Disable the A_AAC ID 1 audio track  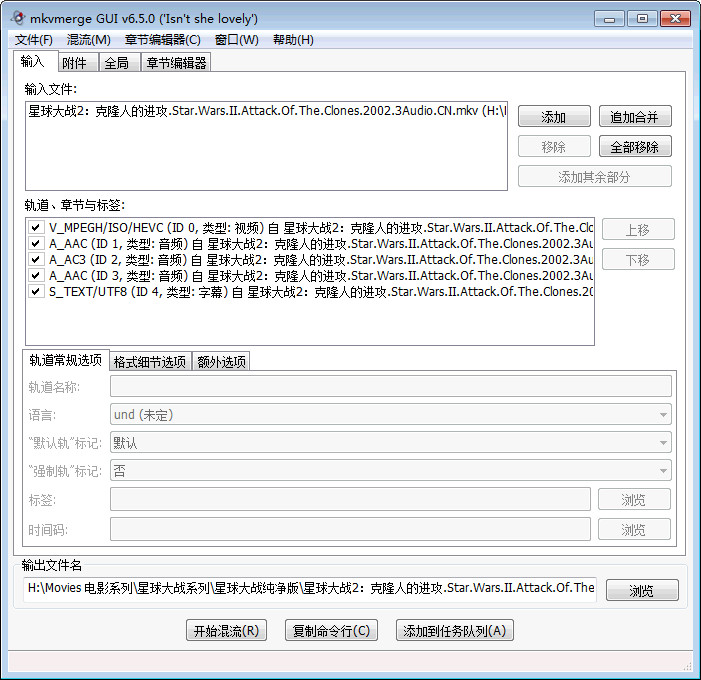35,243
